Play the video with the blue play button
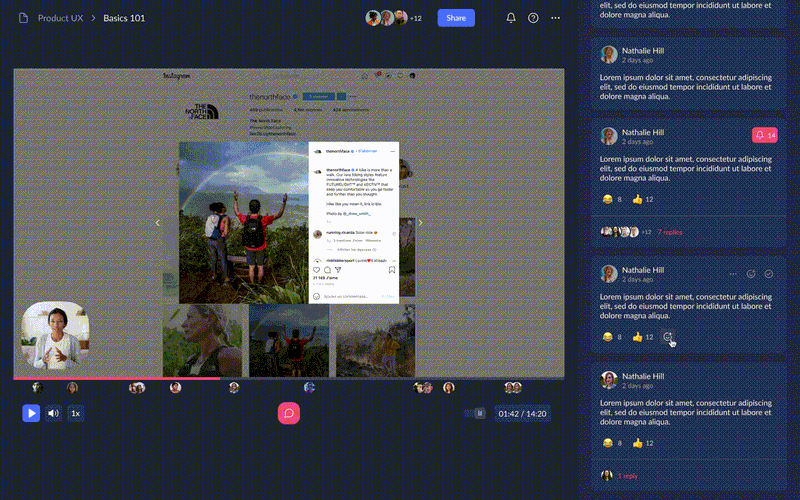This screenshot has height=500, width=800. (x=31, y=413)
